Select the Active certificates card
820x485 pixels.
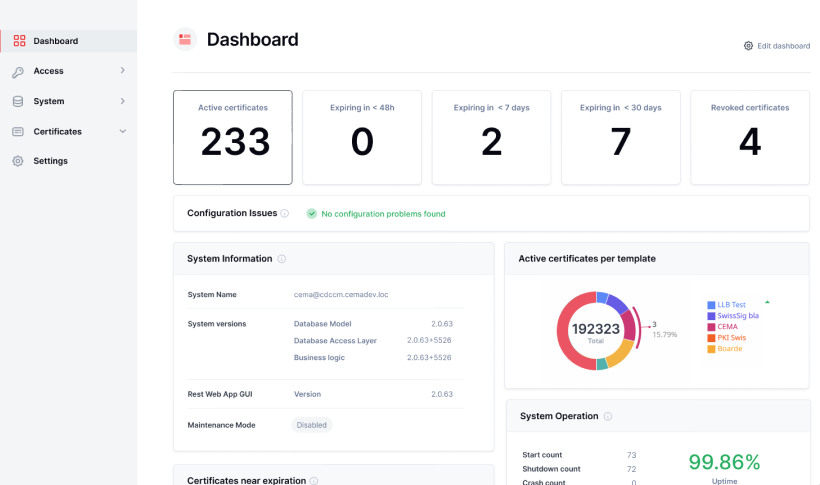pyautogui.click(x=233, y=137)
